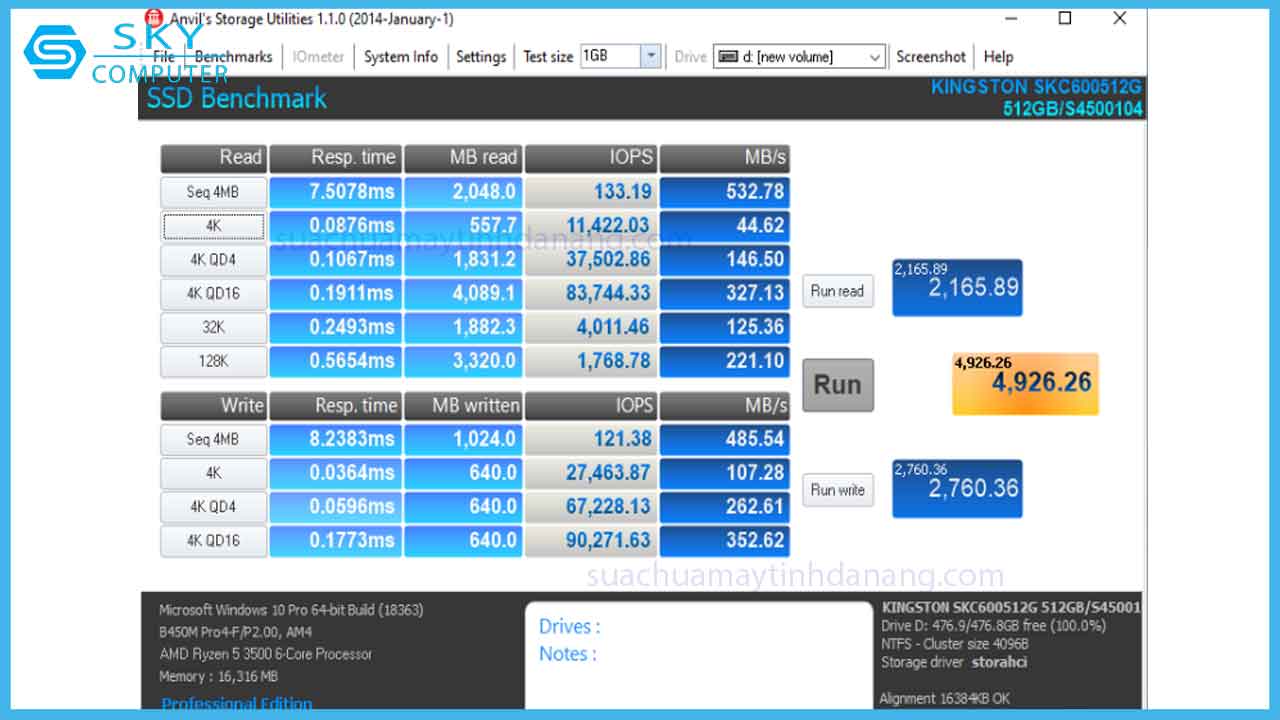
Task: Click the Write 4K QD4 test button
Action: [x=213, y=507]
